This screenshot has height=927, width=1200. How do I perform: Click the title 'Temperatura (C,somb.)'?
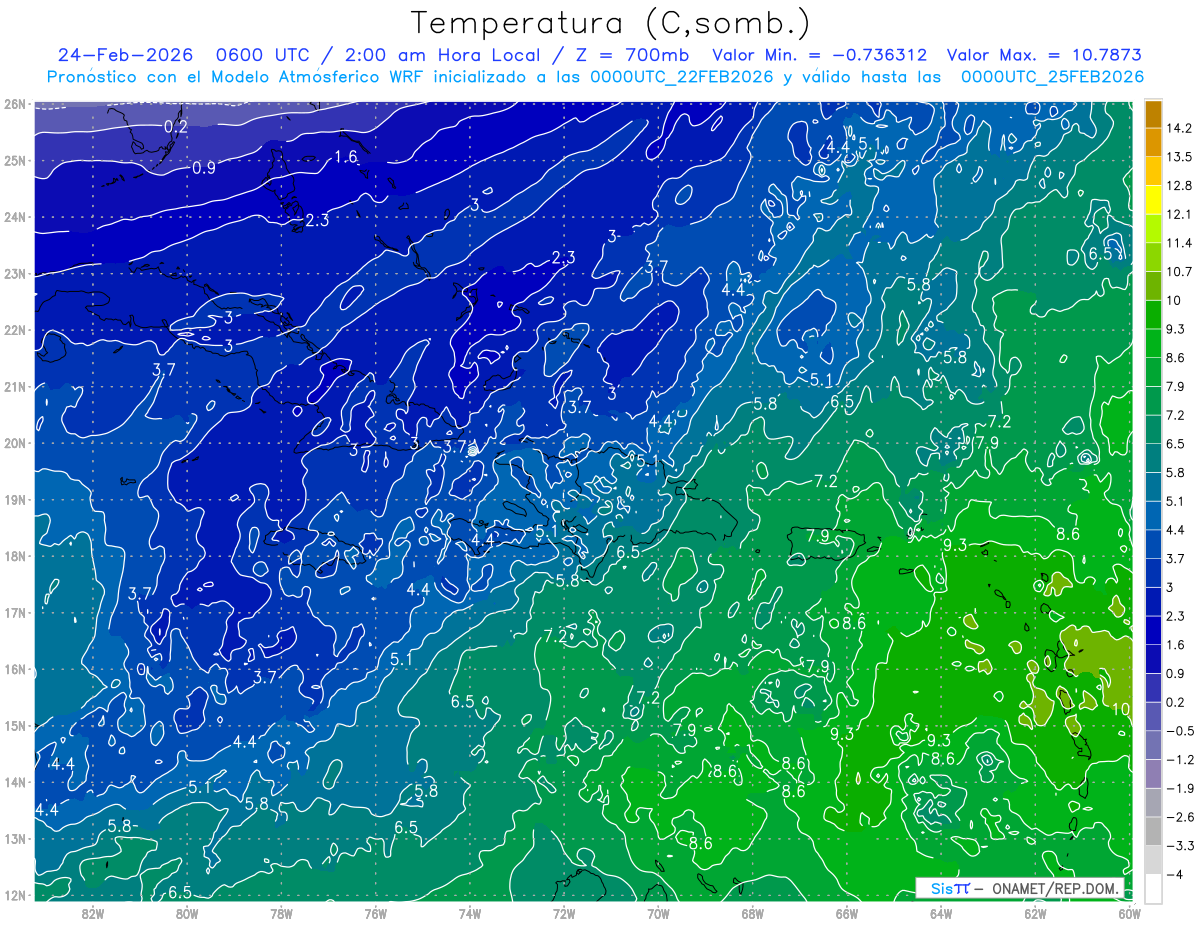pyautogui.click(x=611, y=23)
